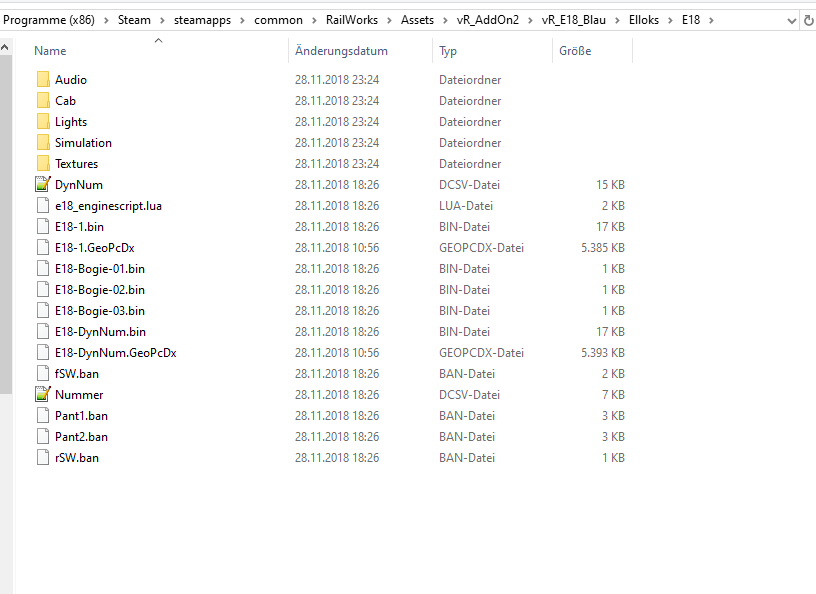
Task: Navigate to Assets in address bar
Action: click(417, 20)
